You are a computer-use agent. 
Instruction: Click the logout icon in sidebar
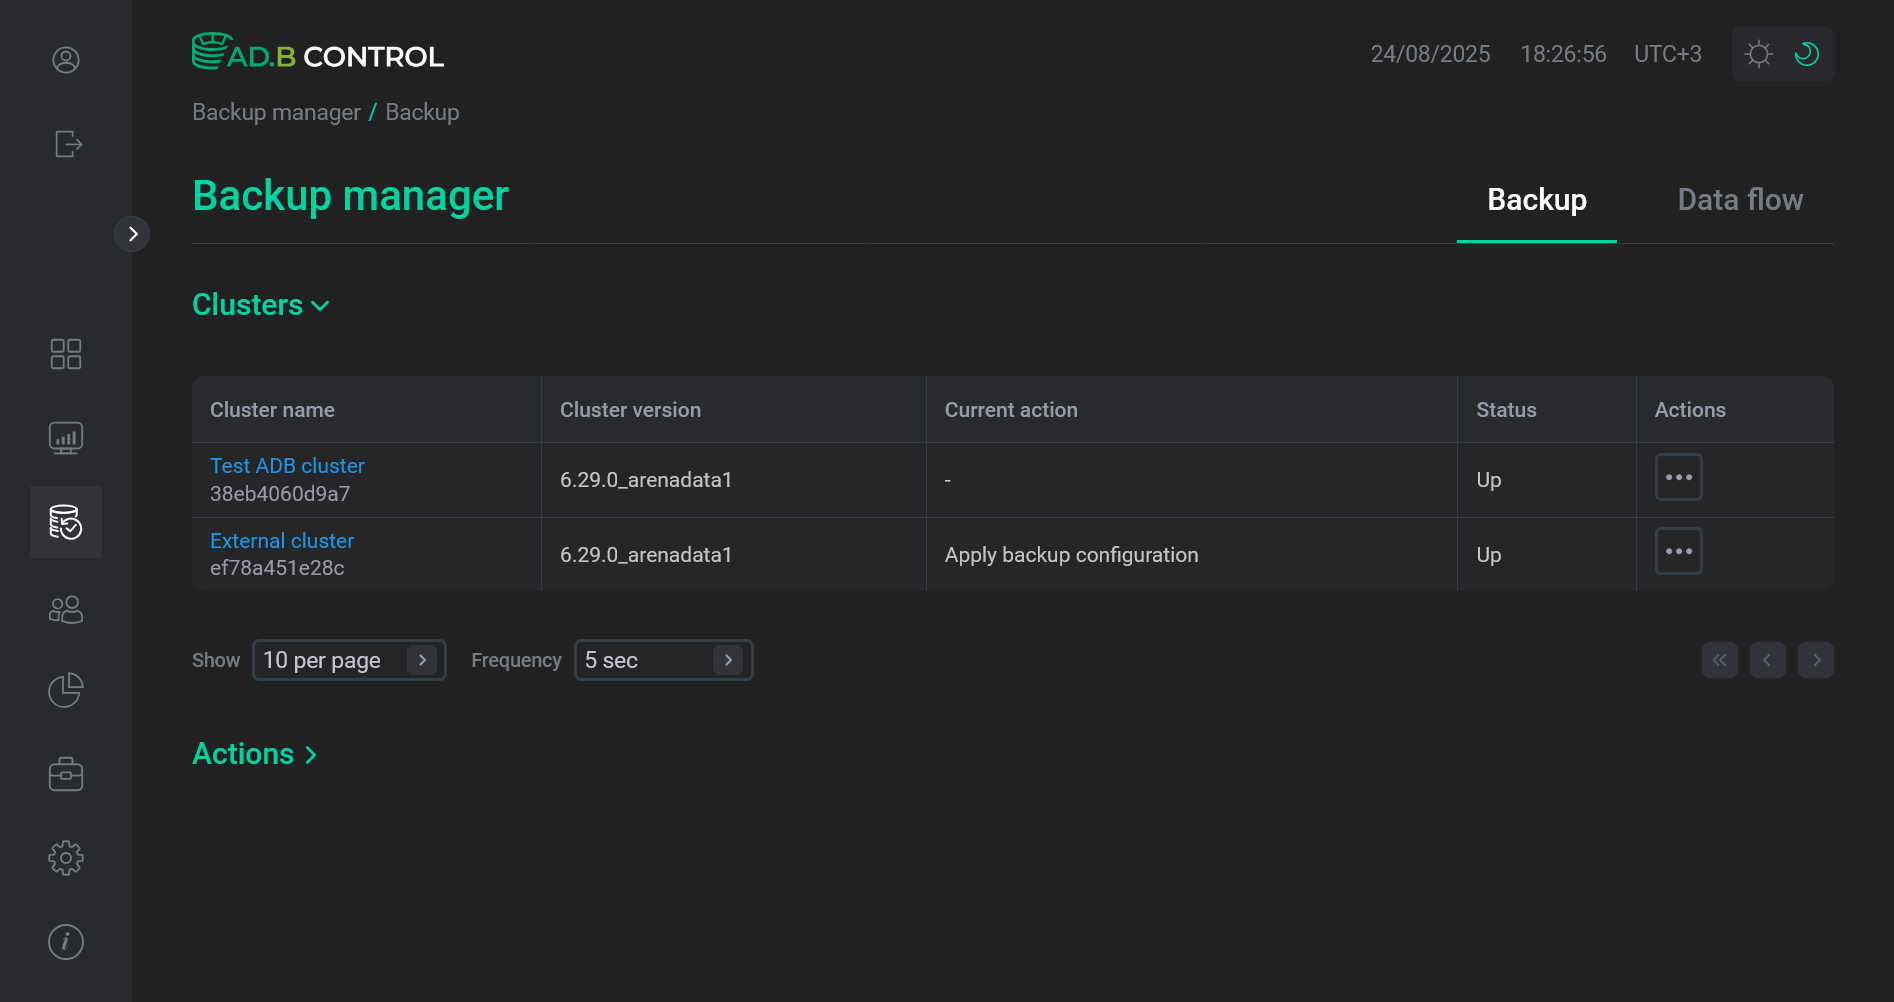pos(65,144)
